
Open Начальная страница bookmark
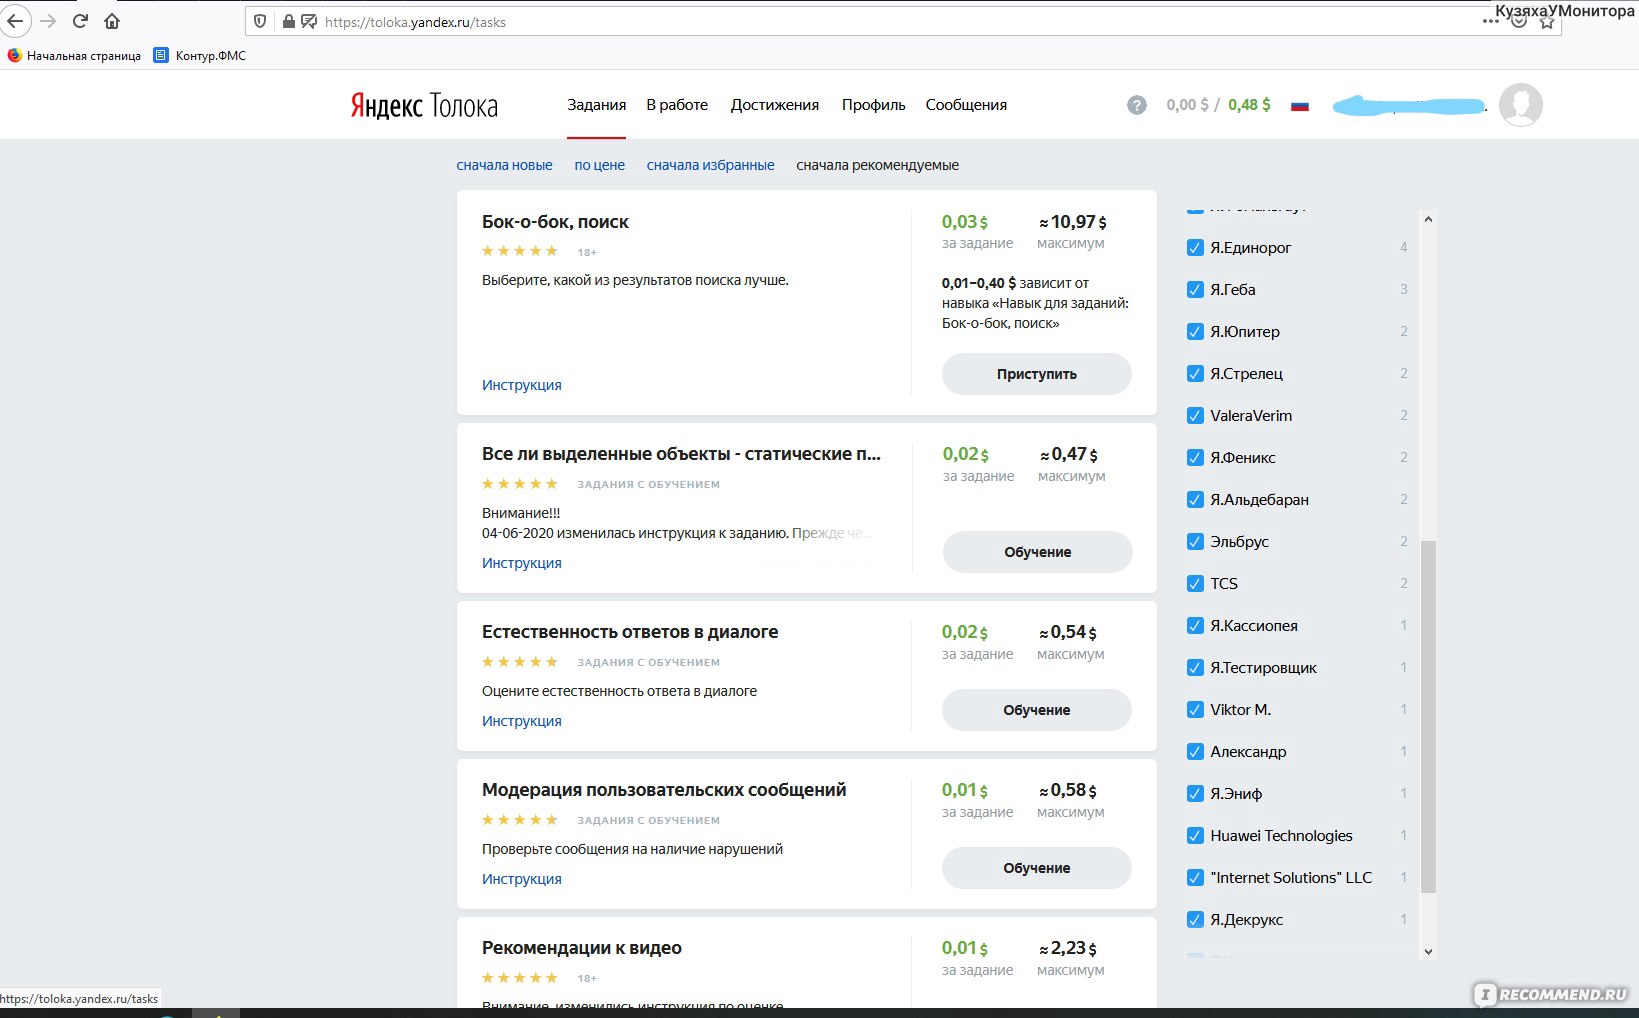[74, 56]
